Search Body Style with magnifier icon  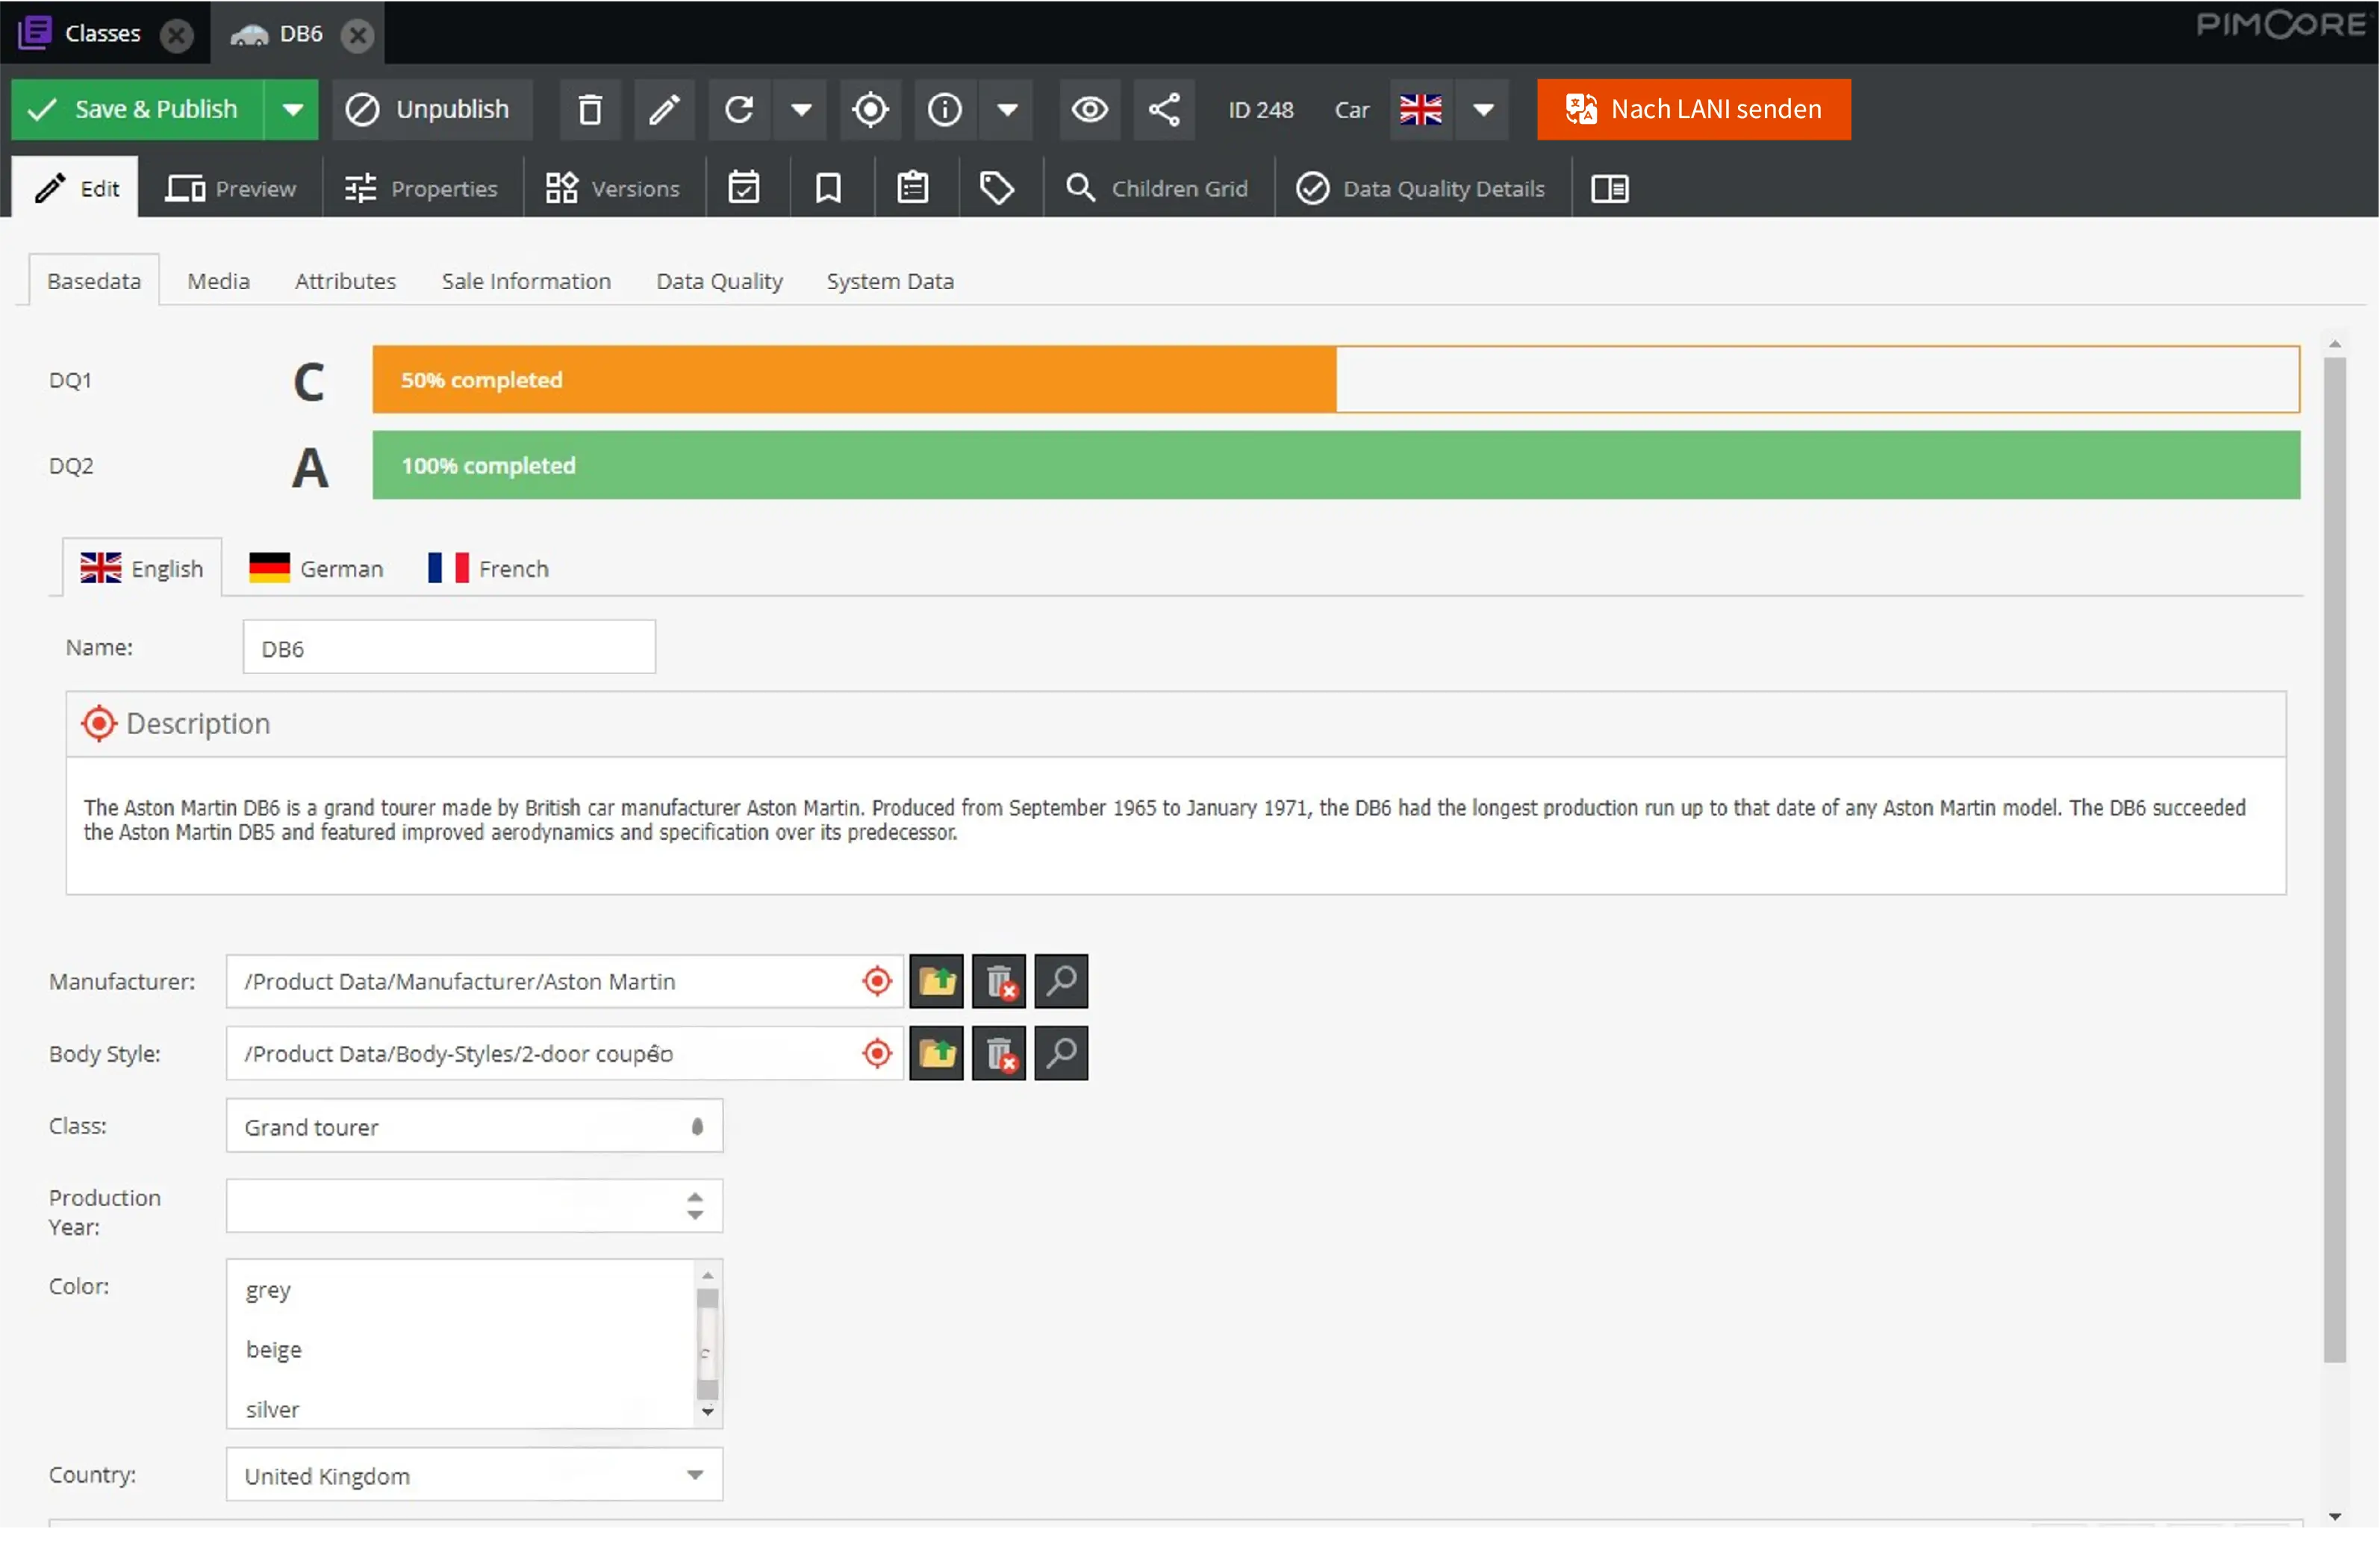tap(1061, 1053)
